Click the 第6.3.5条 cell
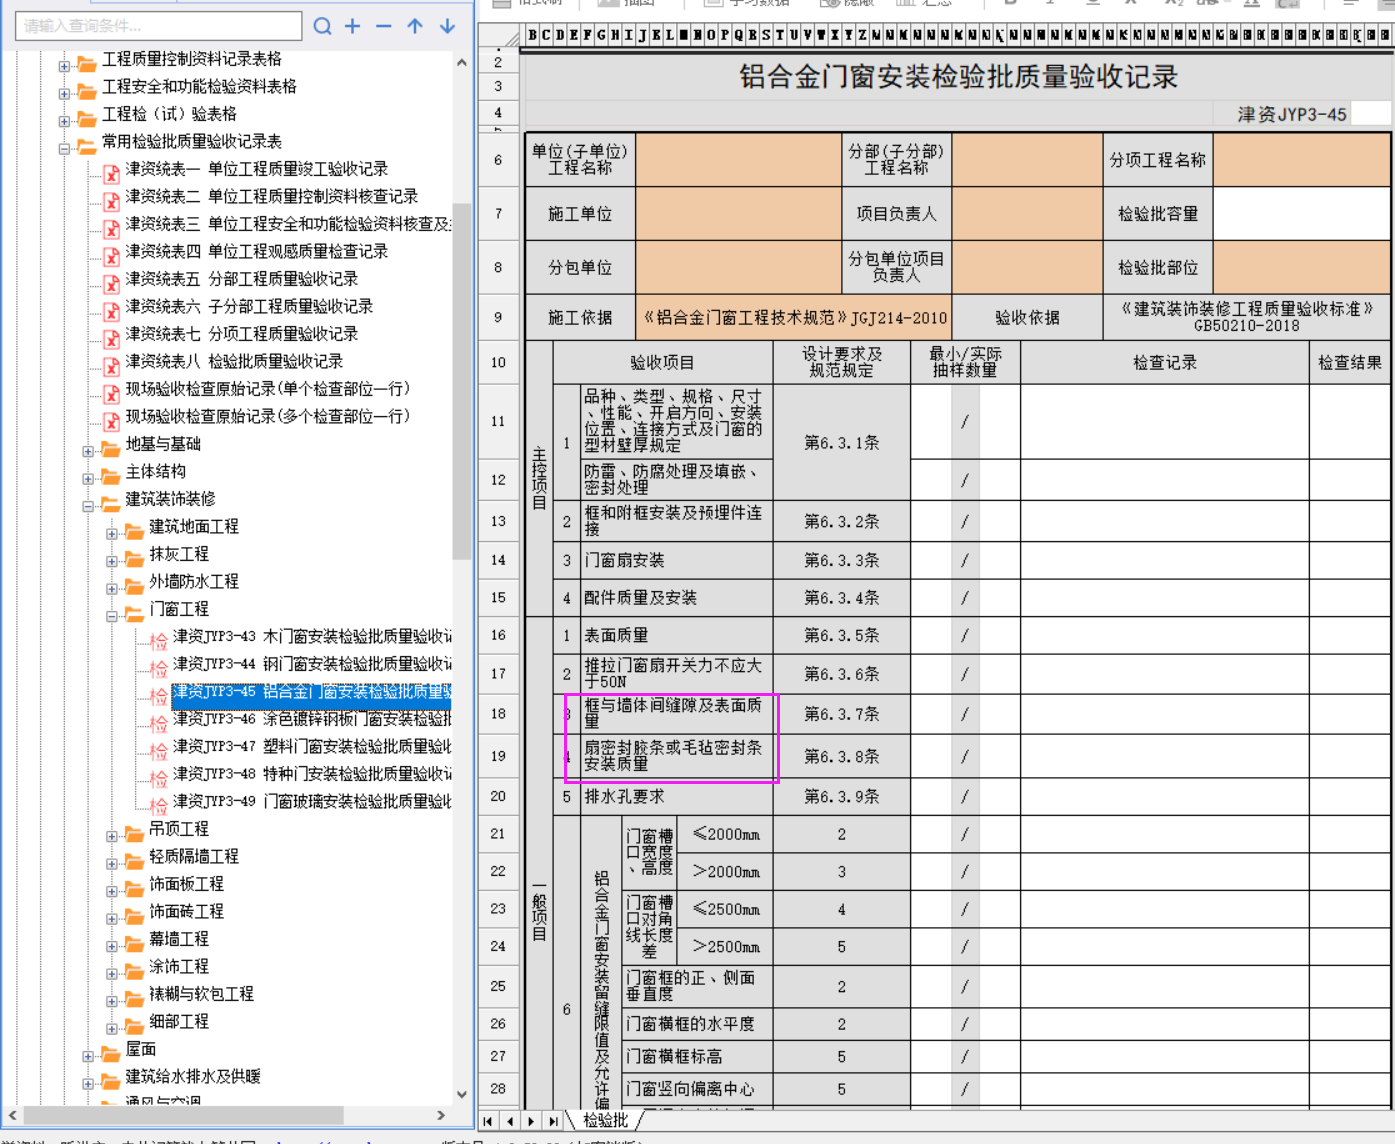This screenshot has width=1395, height=1144. 842,635
